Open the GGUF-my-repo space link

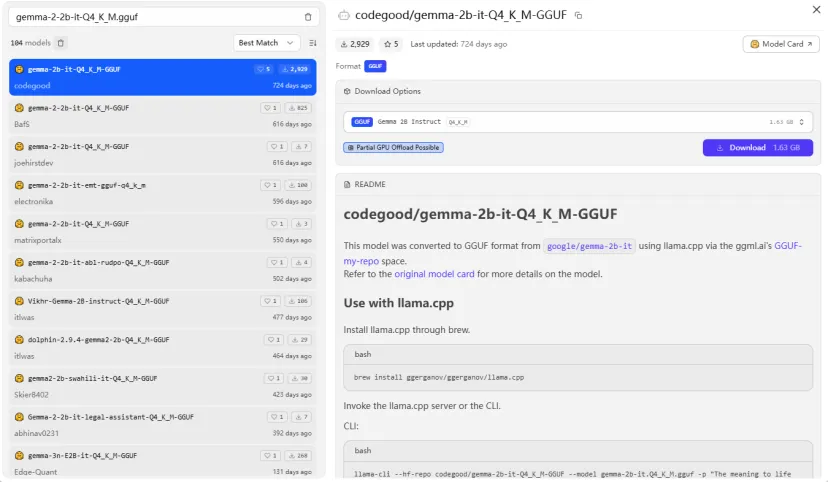click(x=573, y=253)
